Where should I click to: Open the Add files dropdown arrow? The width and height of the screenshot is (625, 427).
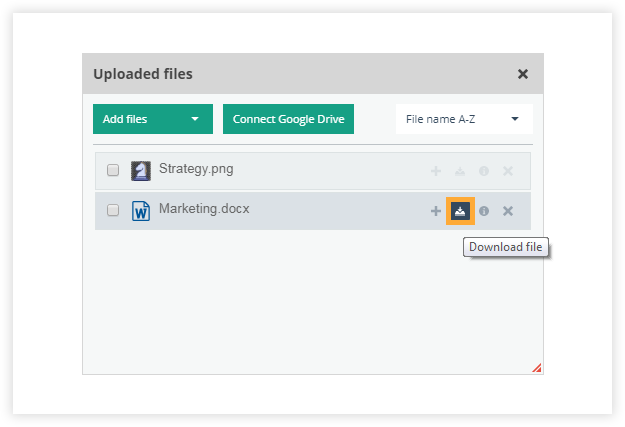(195, 119)
